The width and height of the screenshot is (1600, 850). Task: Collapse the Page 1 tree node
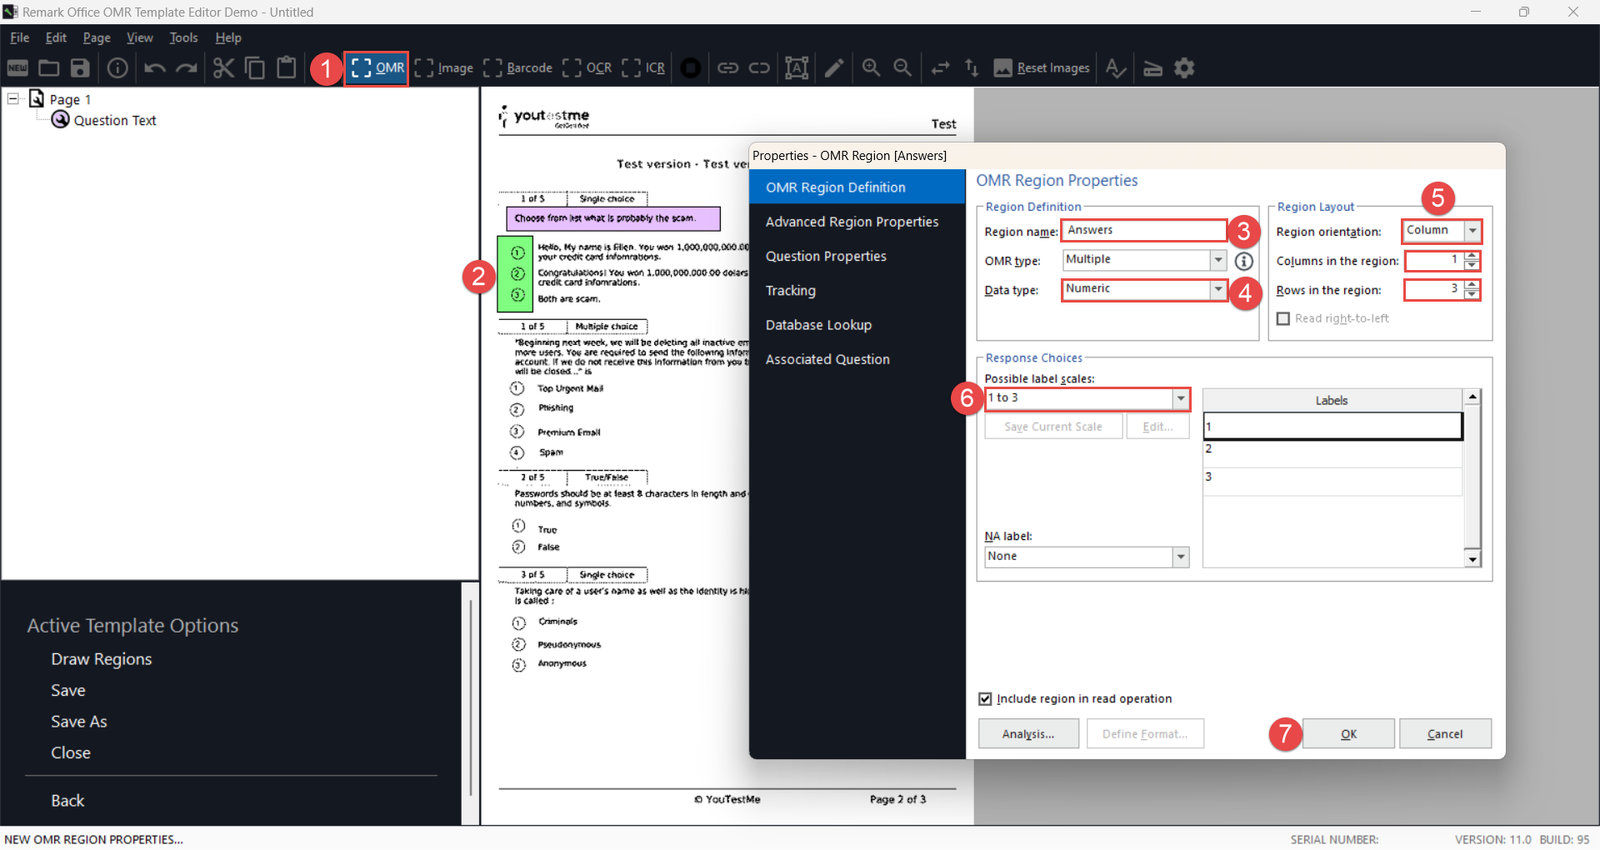[x=13, y=99]
